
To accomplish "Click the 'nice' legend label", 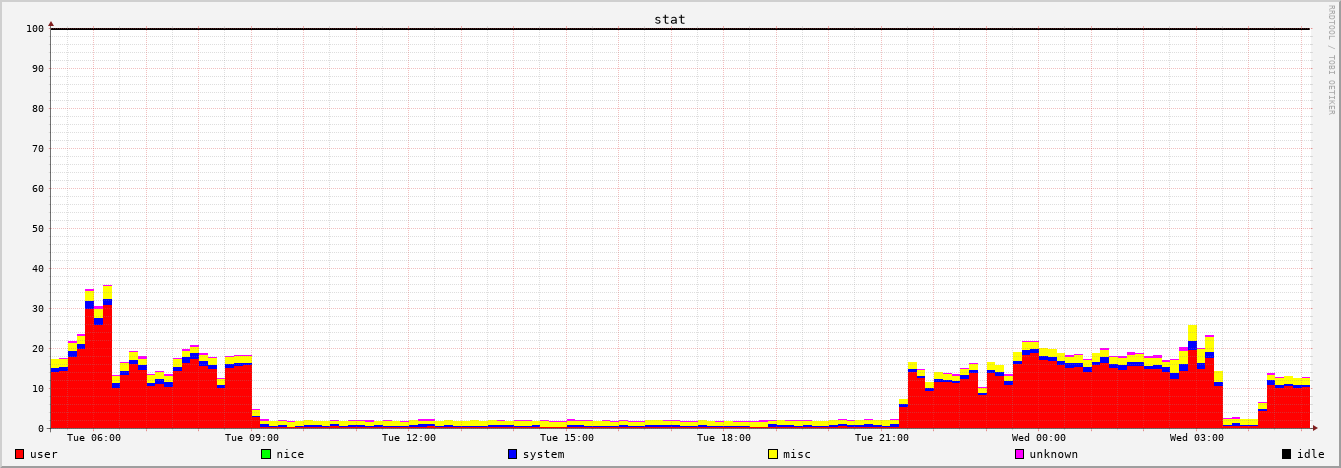I will click(289, 454).
